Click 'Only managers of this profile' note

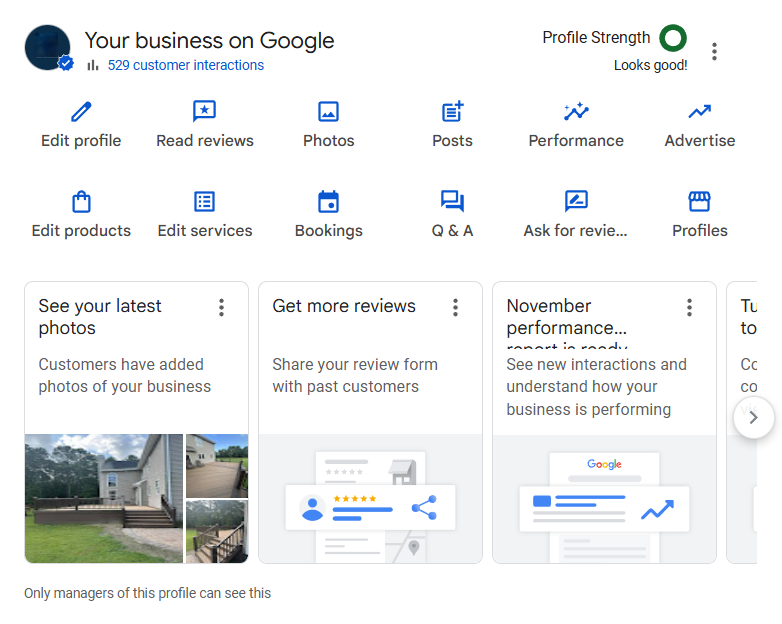[148, 593]
